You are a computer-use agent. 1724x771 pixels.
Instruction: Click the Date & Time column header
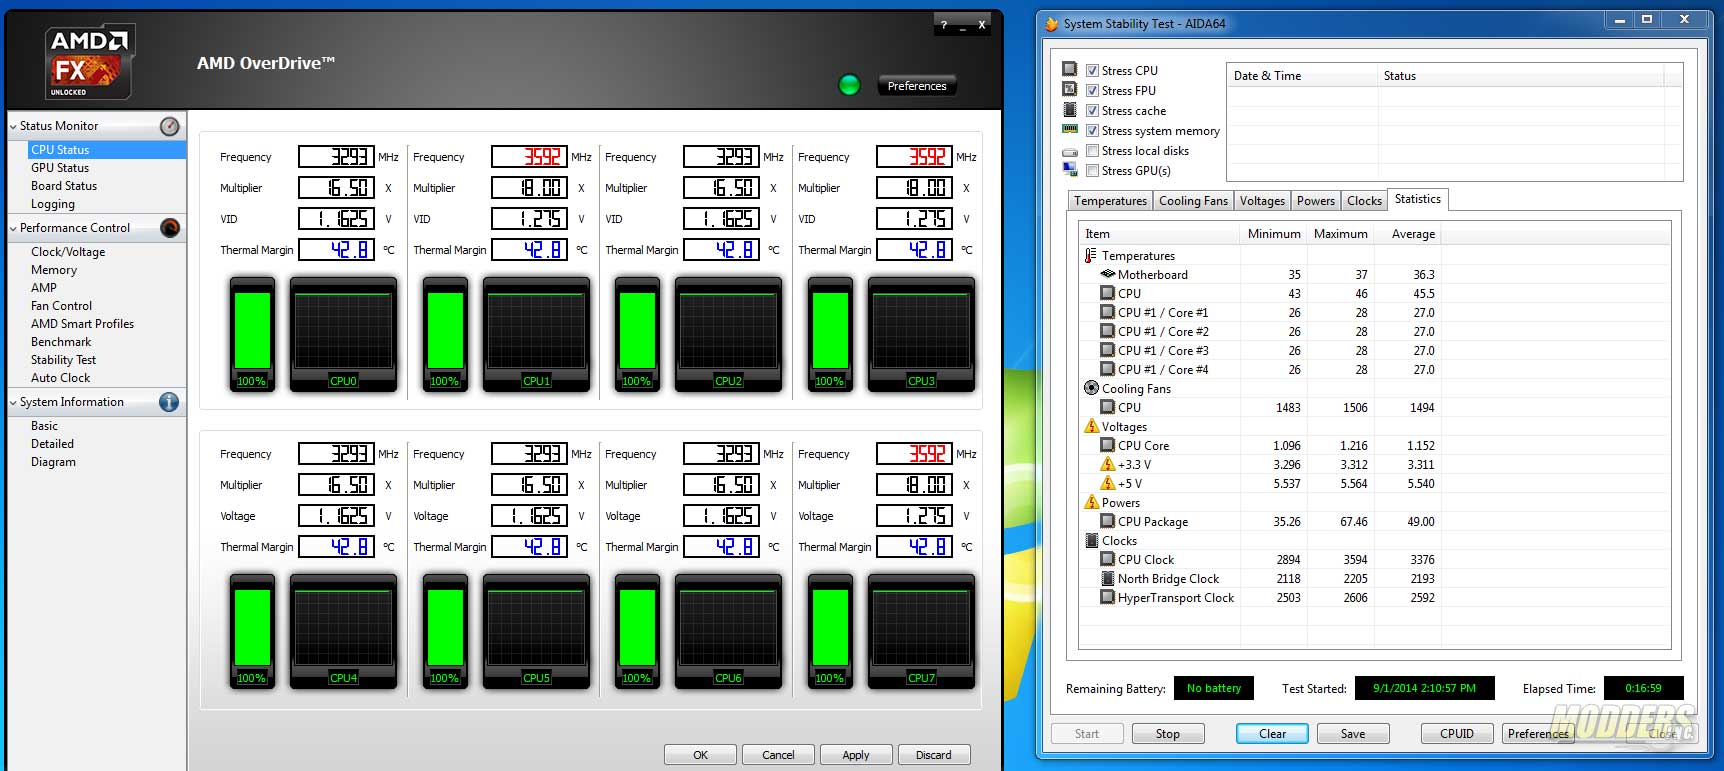[x=1302, y=76]
